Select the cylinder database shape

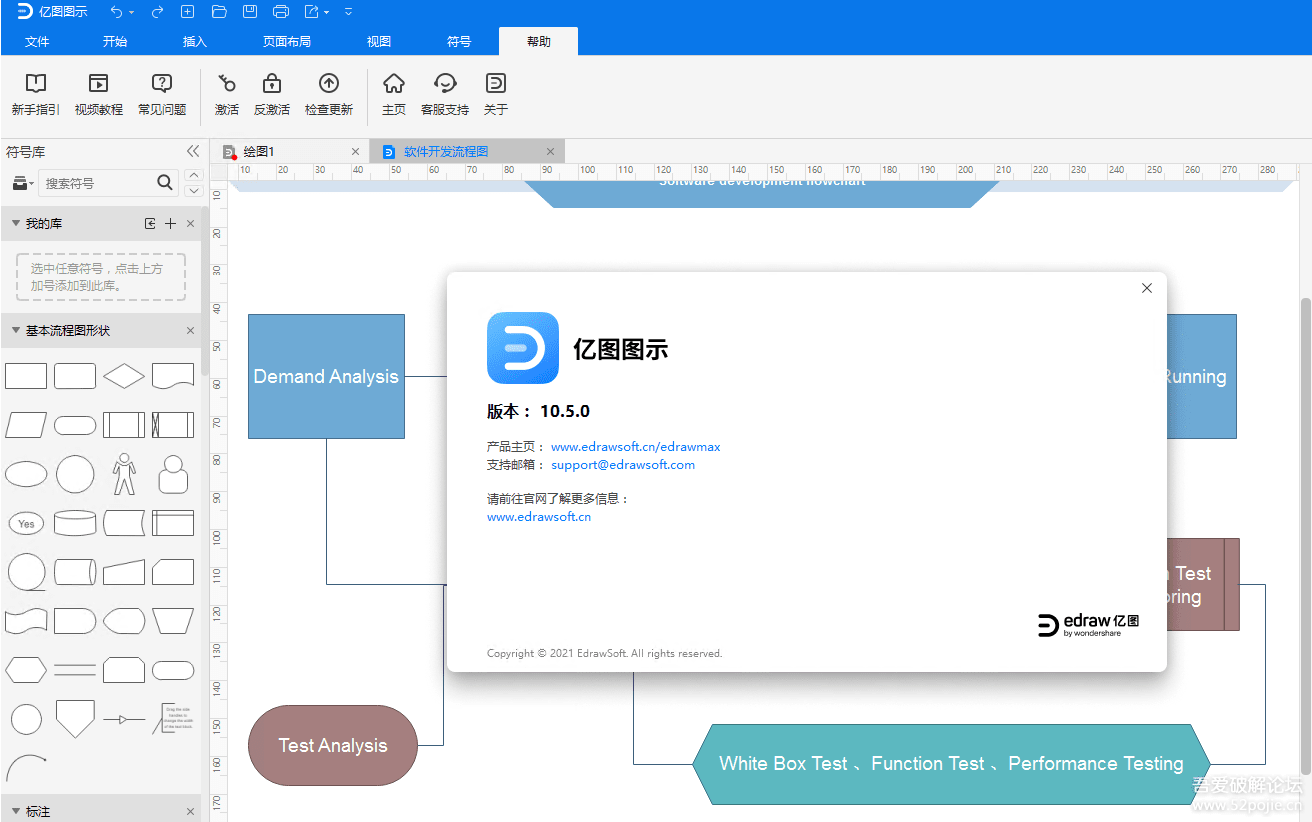point(75,523)
